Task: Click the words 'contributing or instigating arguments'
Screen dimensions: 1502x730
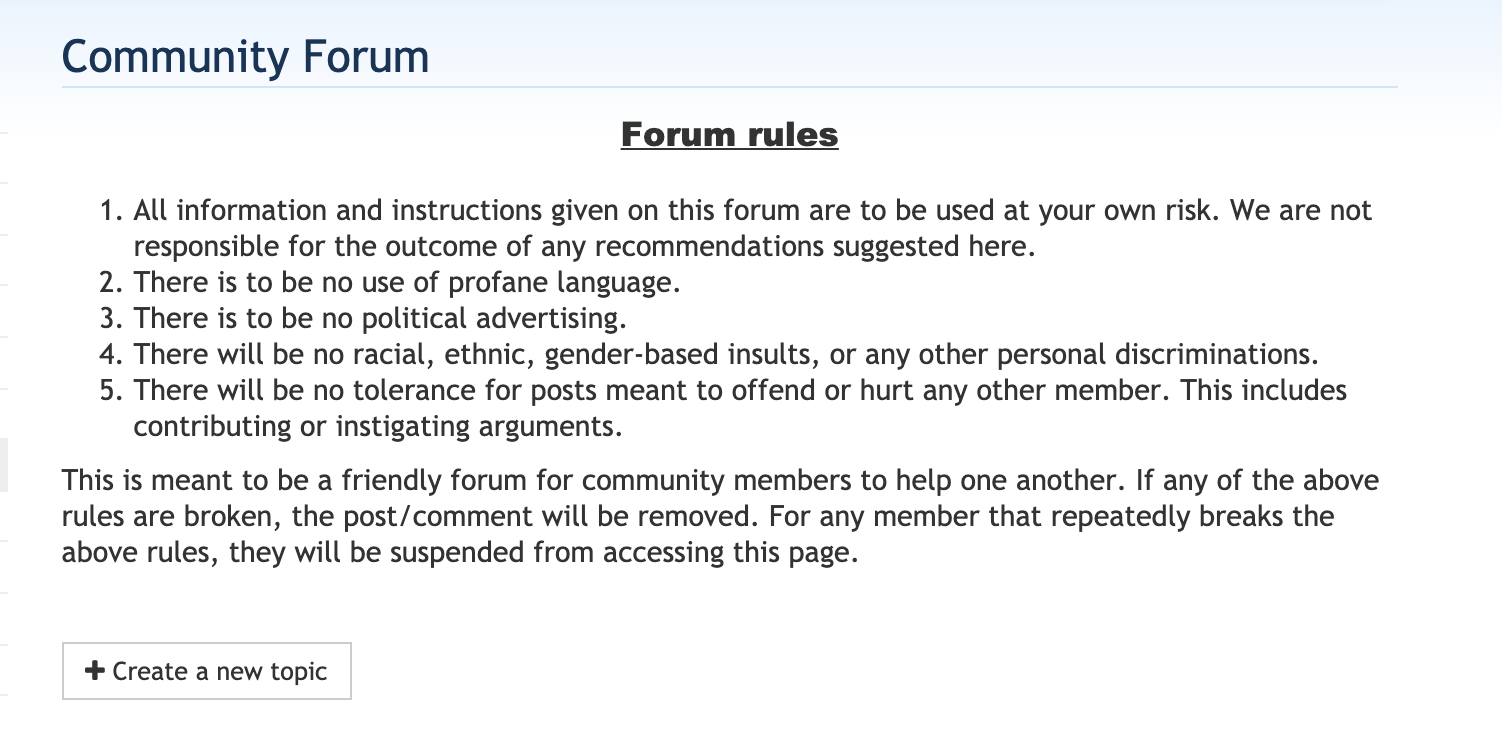Action: [x=378, y=427]
